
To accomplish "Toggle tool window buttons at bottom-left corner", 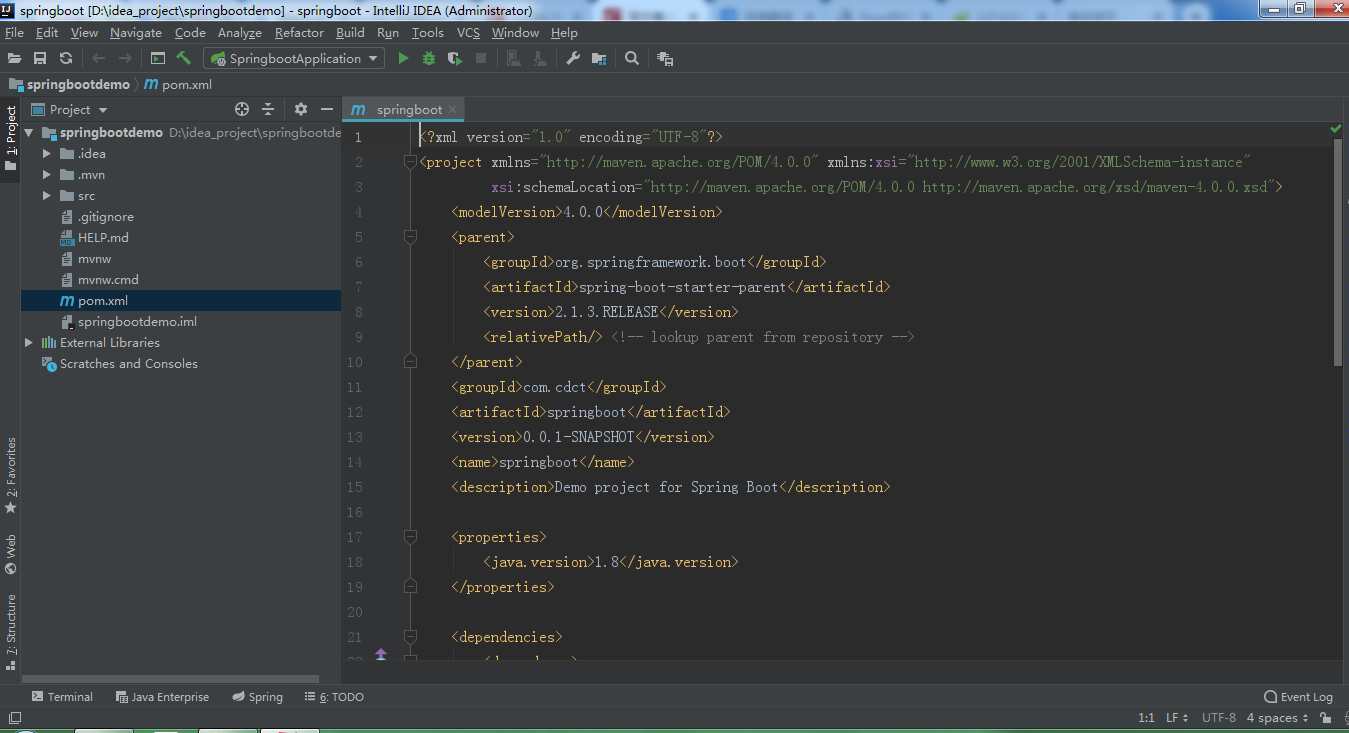I will (x=15, y=717).
